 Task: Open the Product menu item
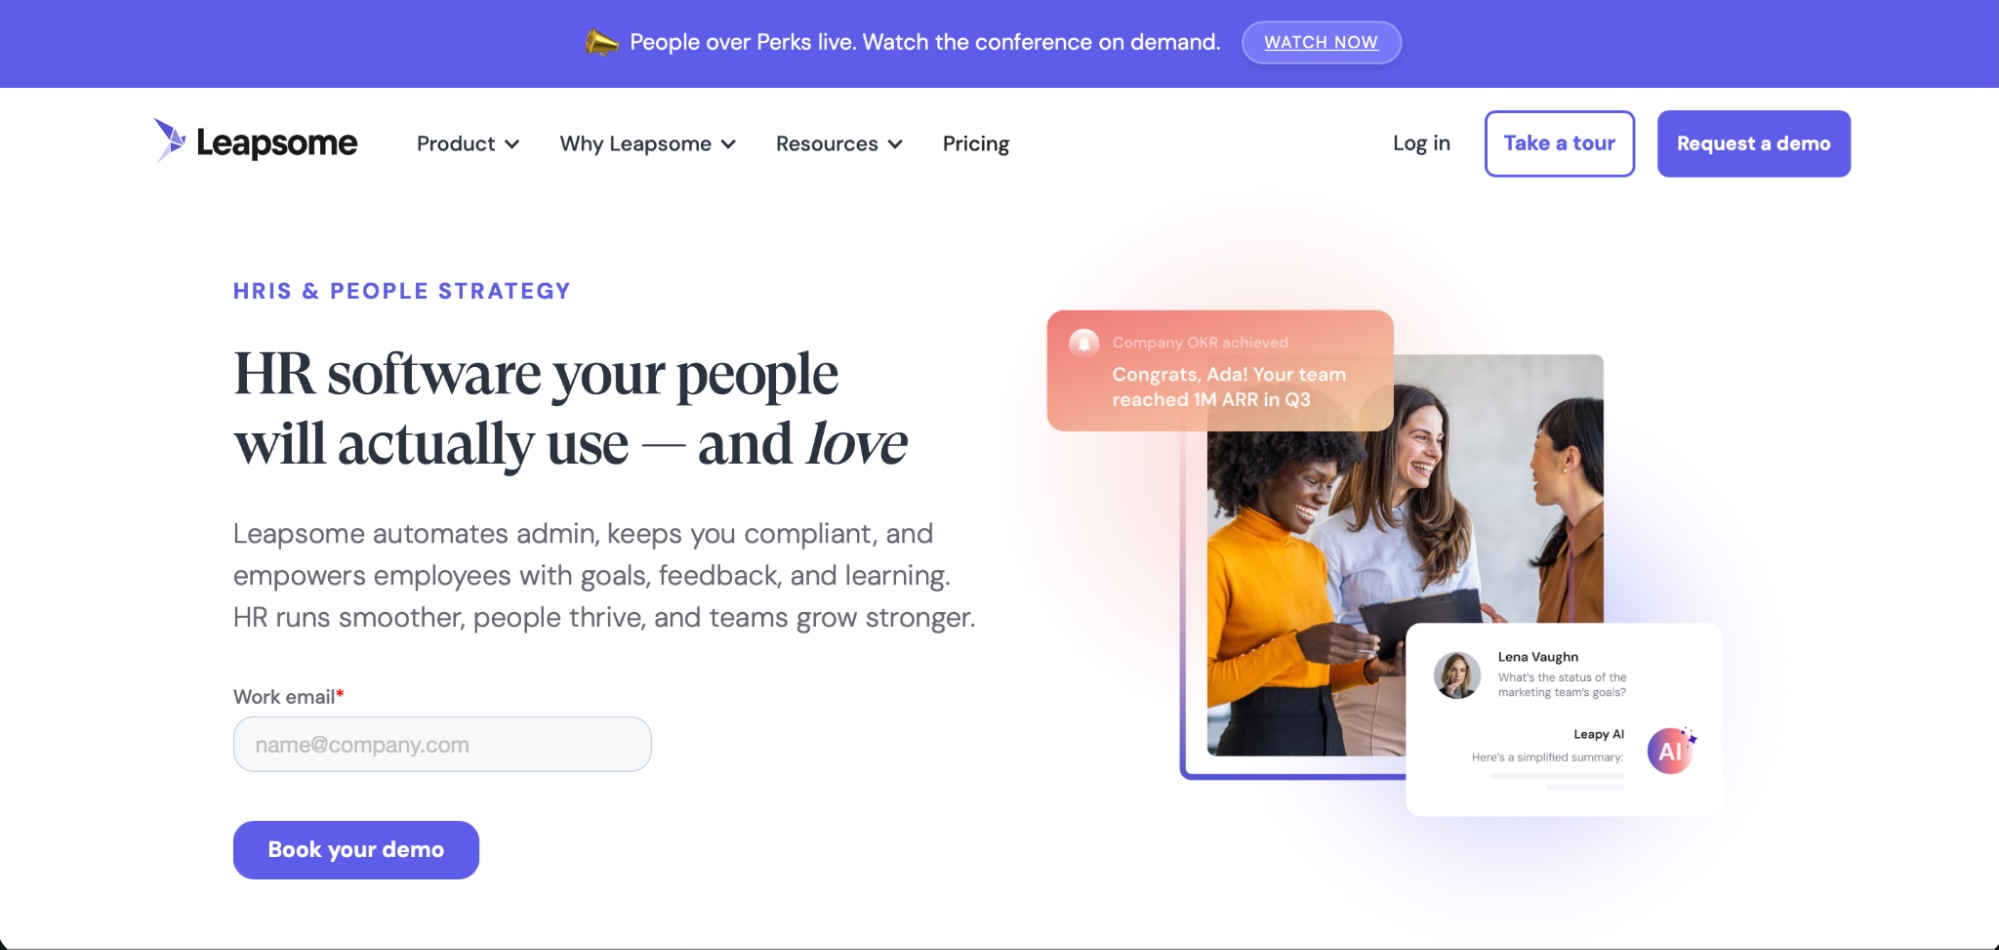[x=456, y=144]
